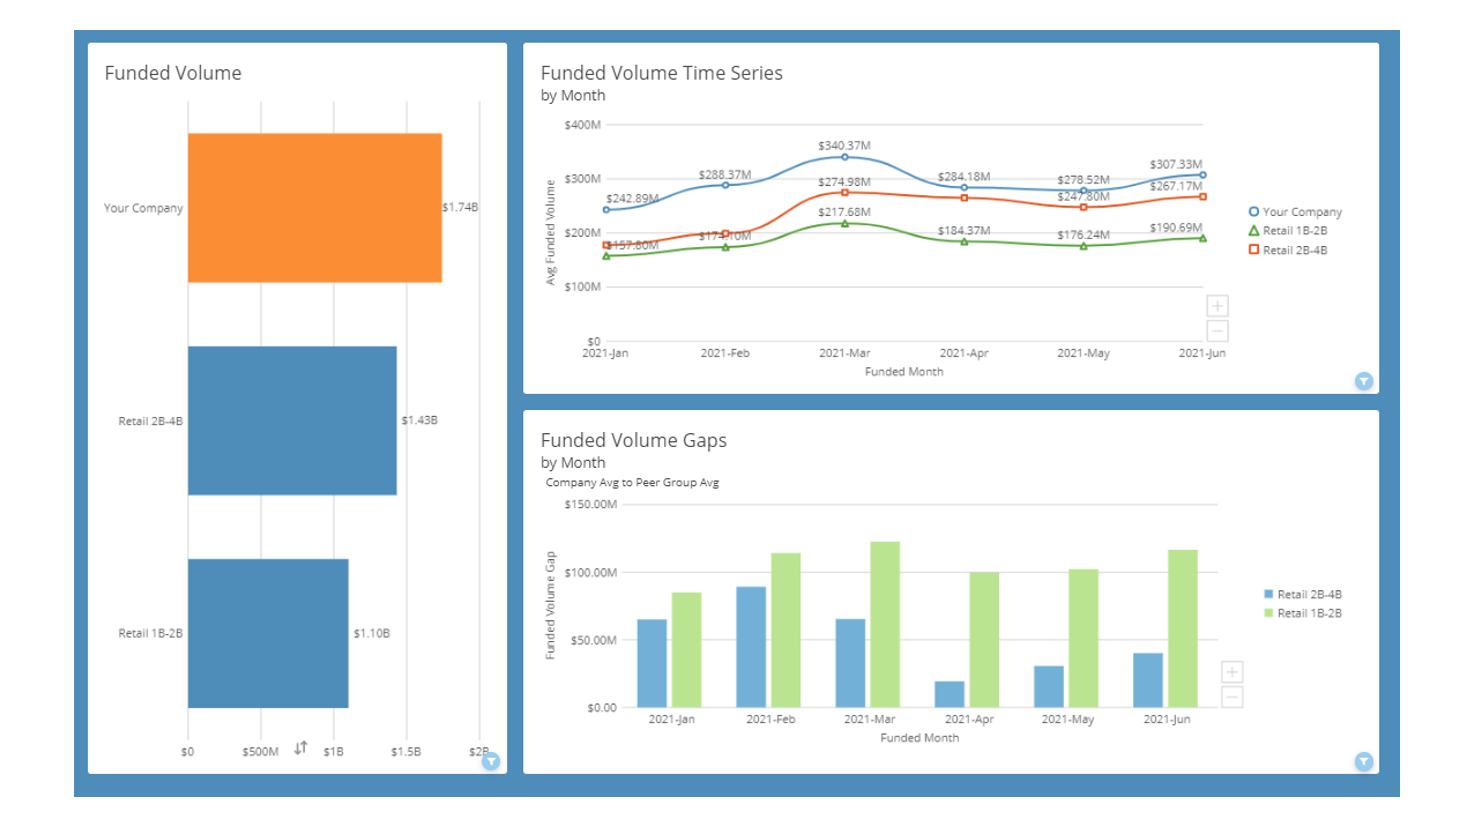Click the green 2021-Mar gap bar
The image size is (1461, 822).
885,625
